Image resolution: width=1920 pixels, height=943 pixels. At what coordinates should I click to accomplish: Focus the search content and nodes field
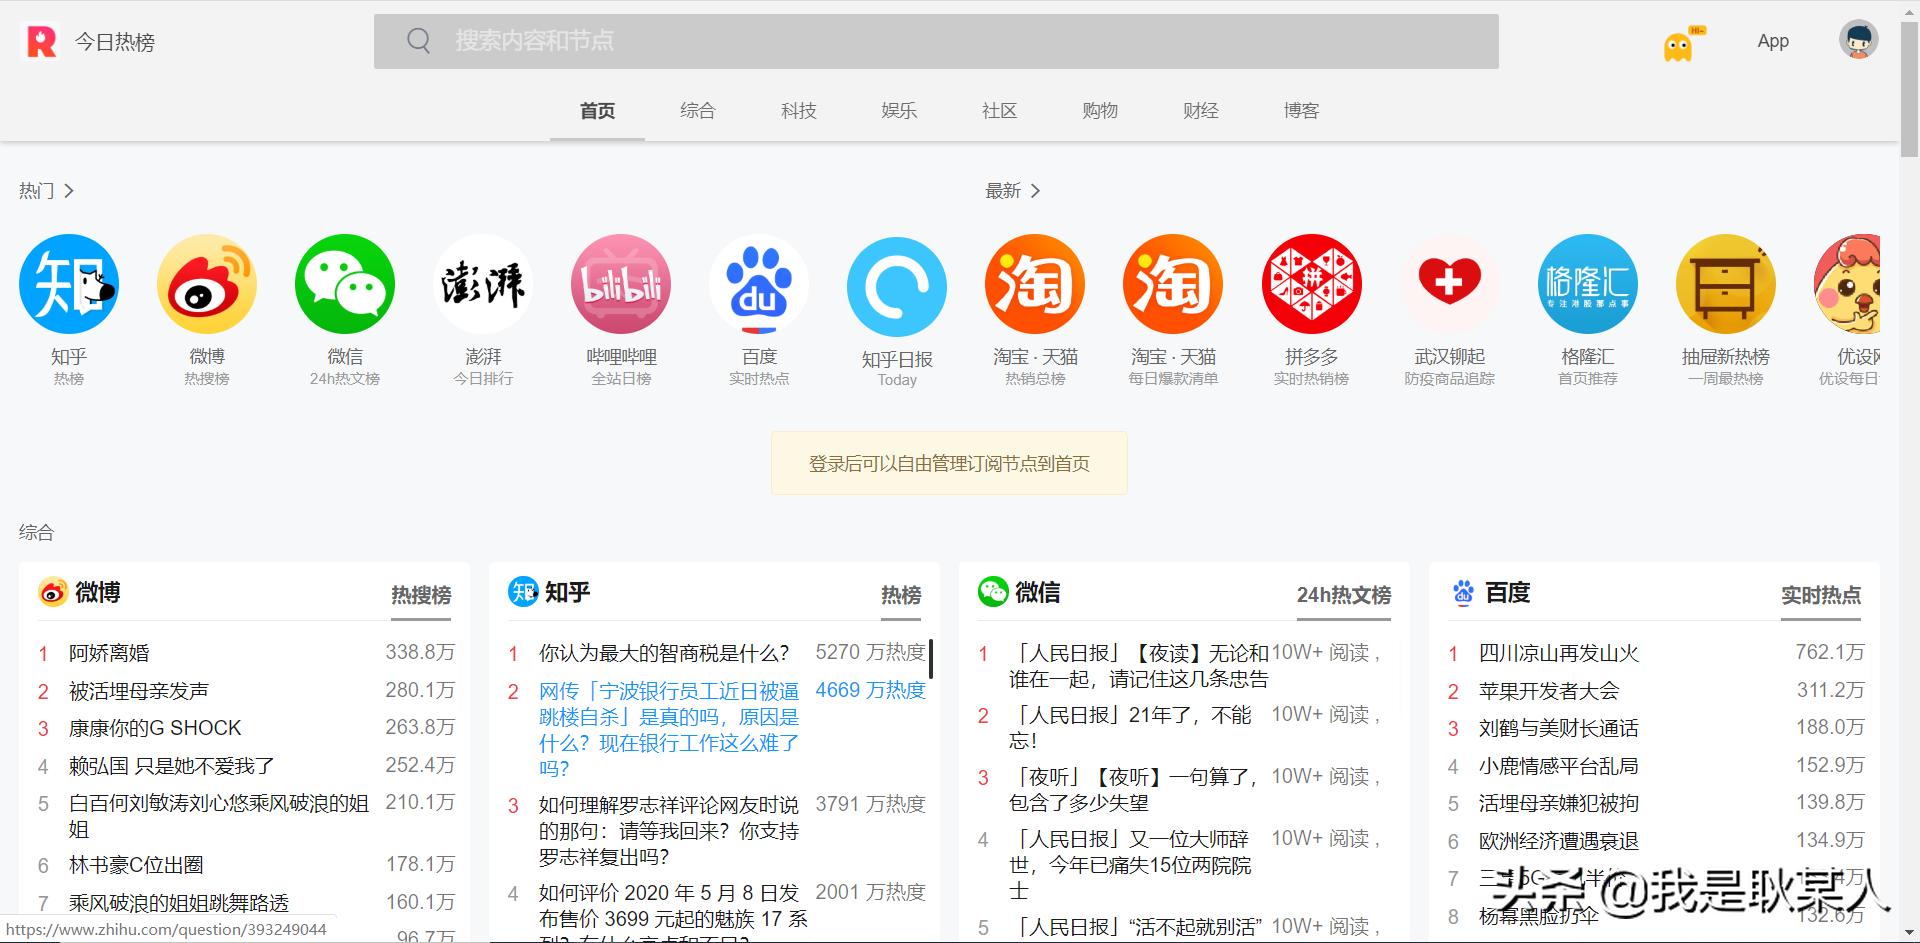click(936, 41)
